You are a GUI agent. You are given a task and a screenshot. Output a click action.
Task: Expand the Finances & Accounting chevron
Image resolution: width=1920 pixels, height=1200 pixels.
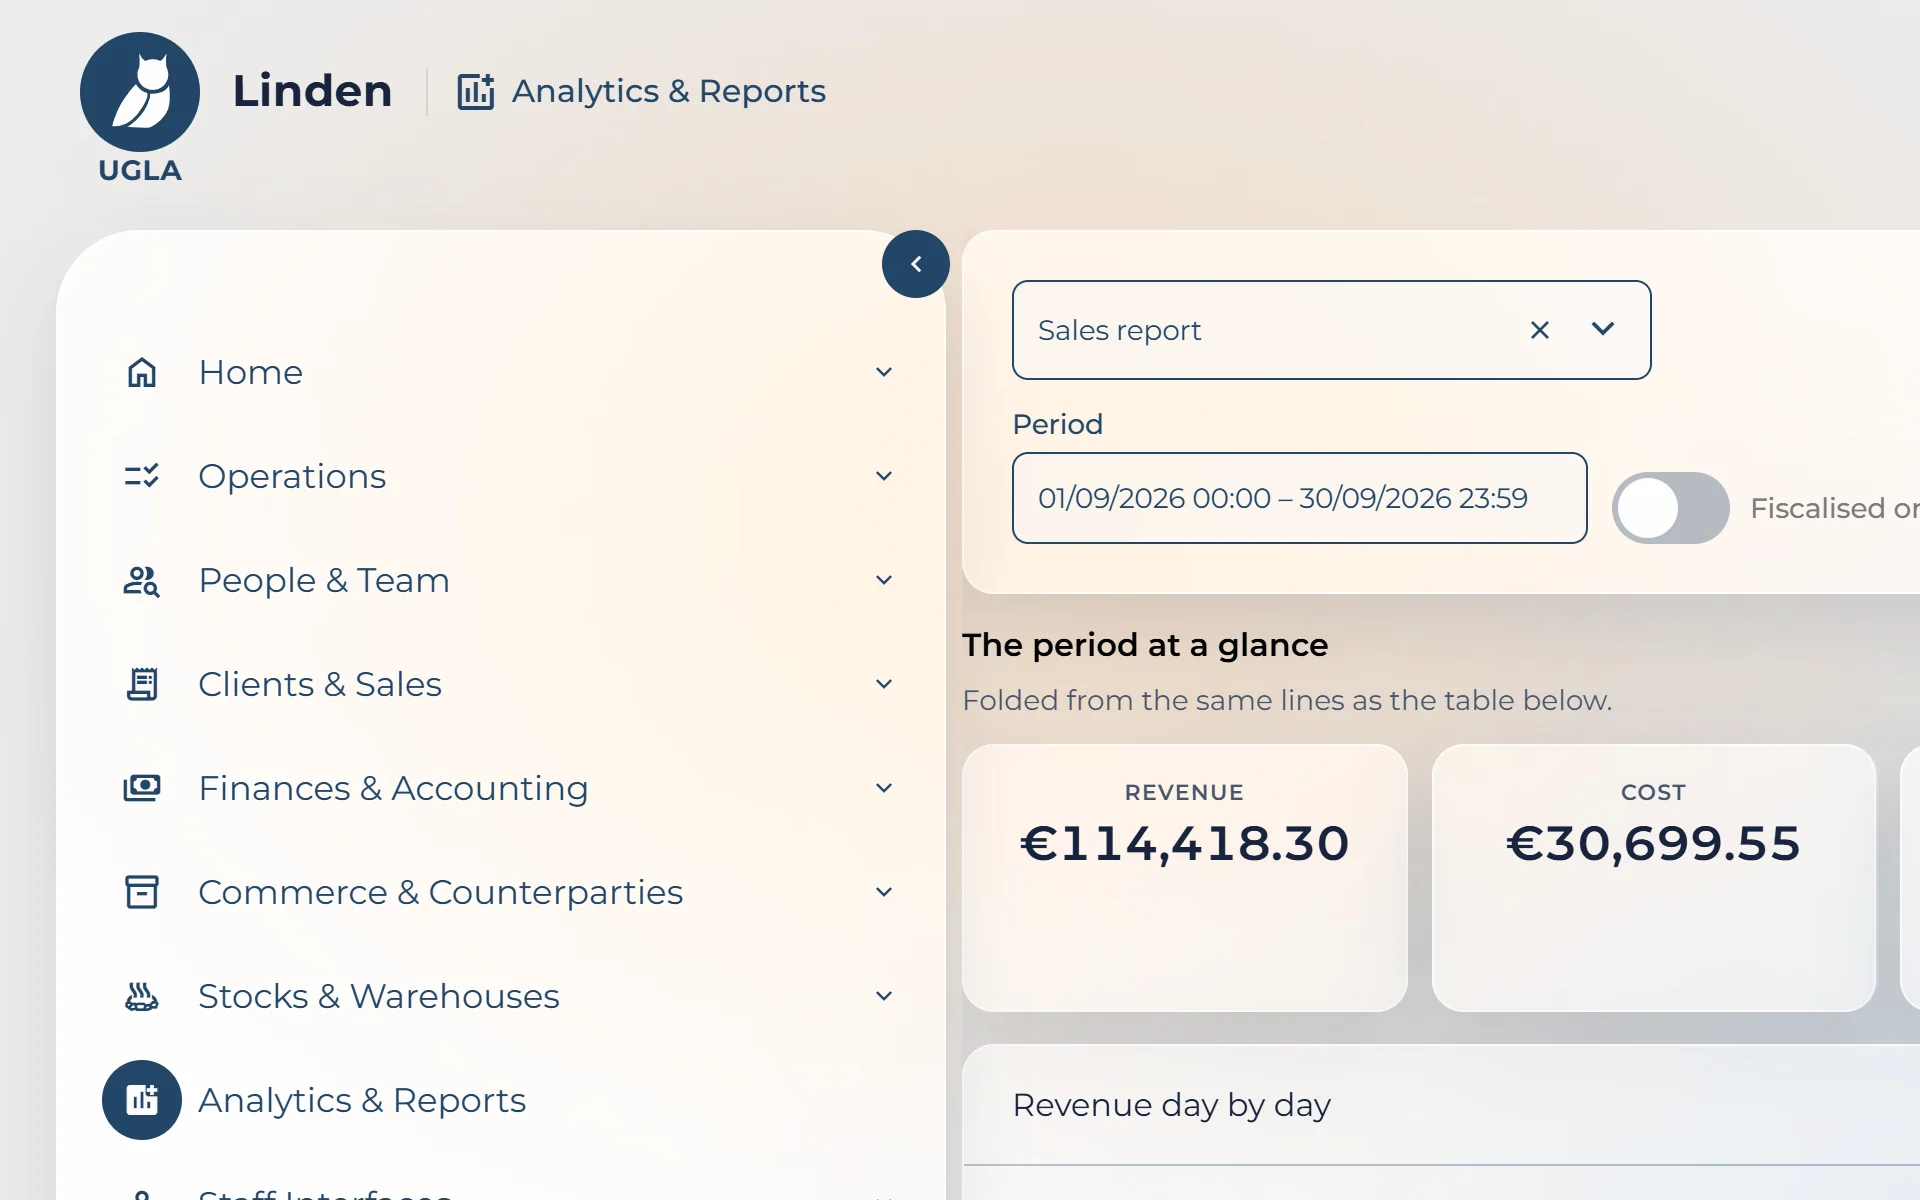pos(884,788)
